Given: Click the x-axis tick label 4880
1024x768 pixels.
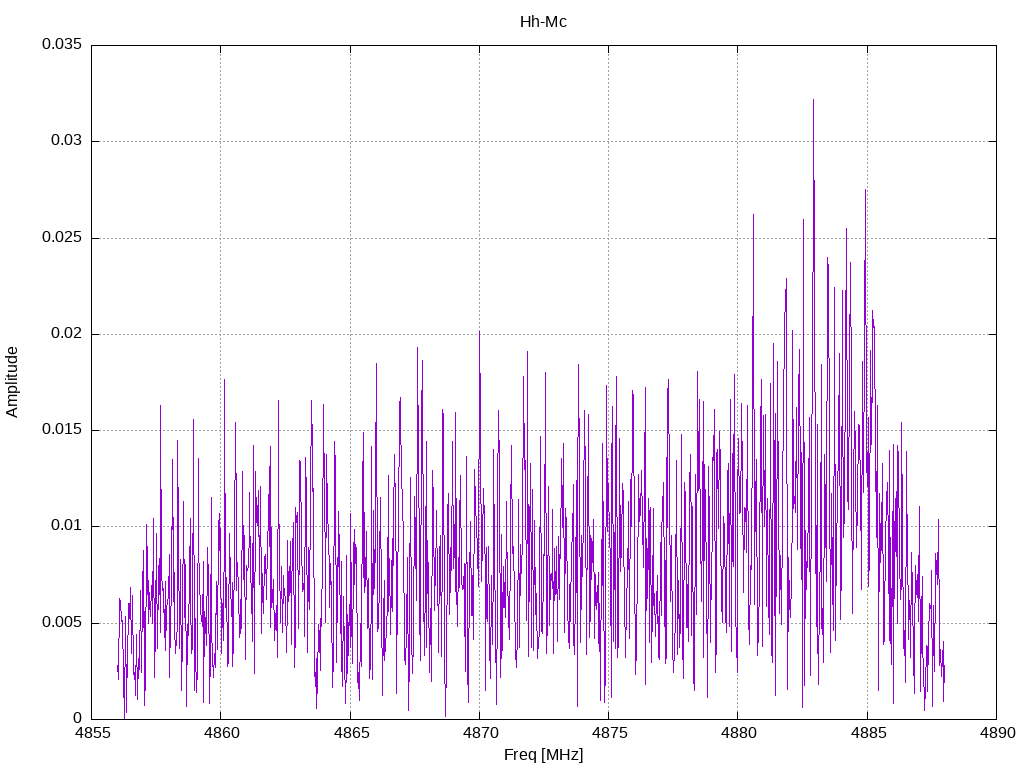Looking at the screenshot, I should pyautogui.click(x=738, y=733).
